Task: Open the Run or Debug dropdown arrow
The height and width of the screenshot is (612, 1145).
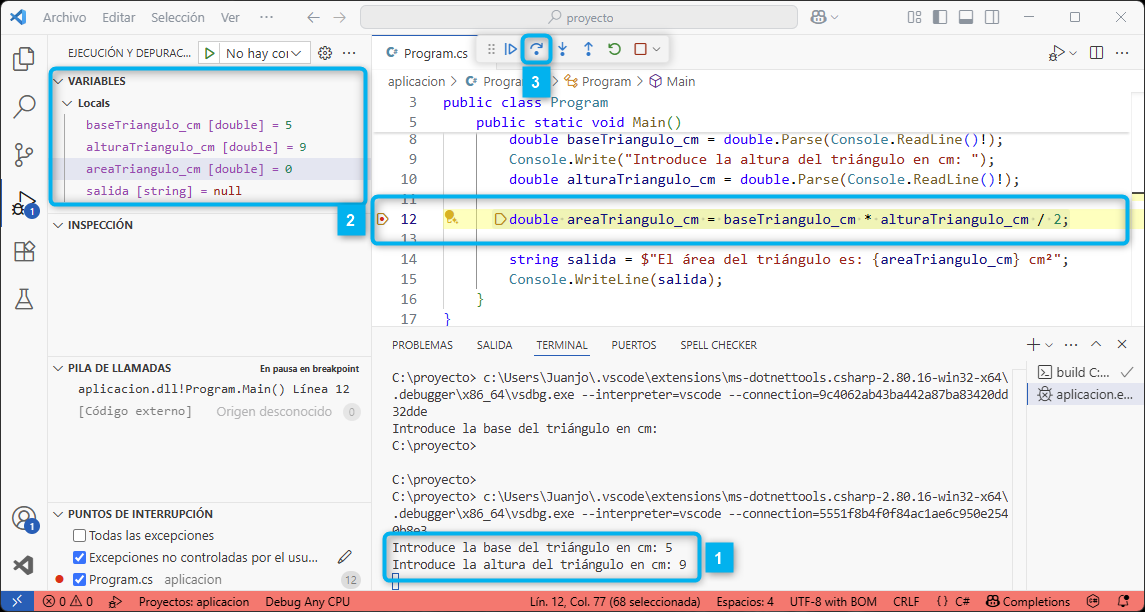Action: click(1073, 53)
